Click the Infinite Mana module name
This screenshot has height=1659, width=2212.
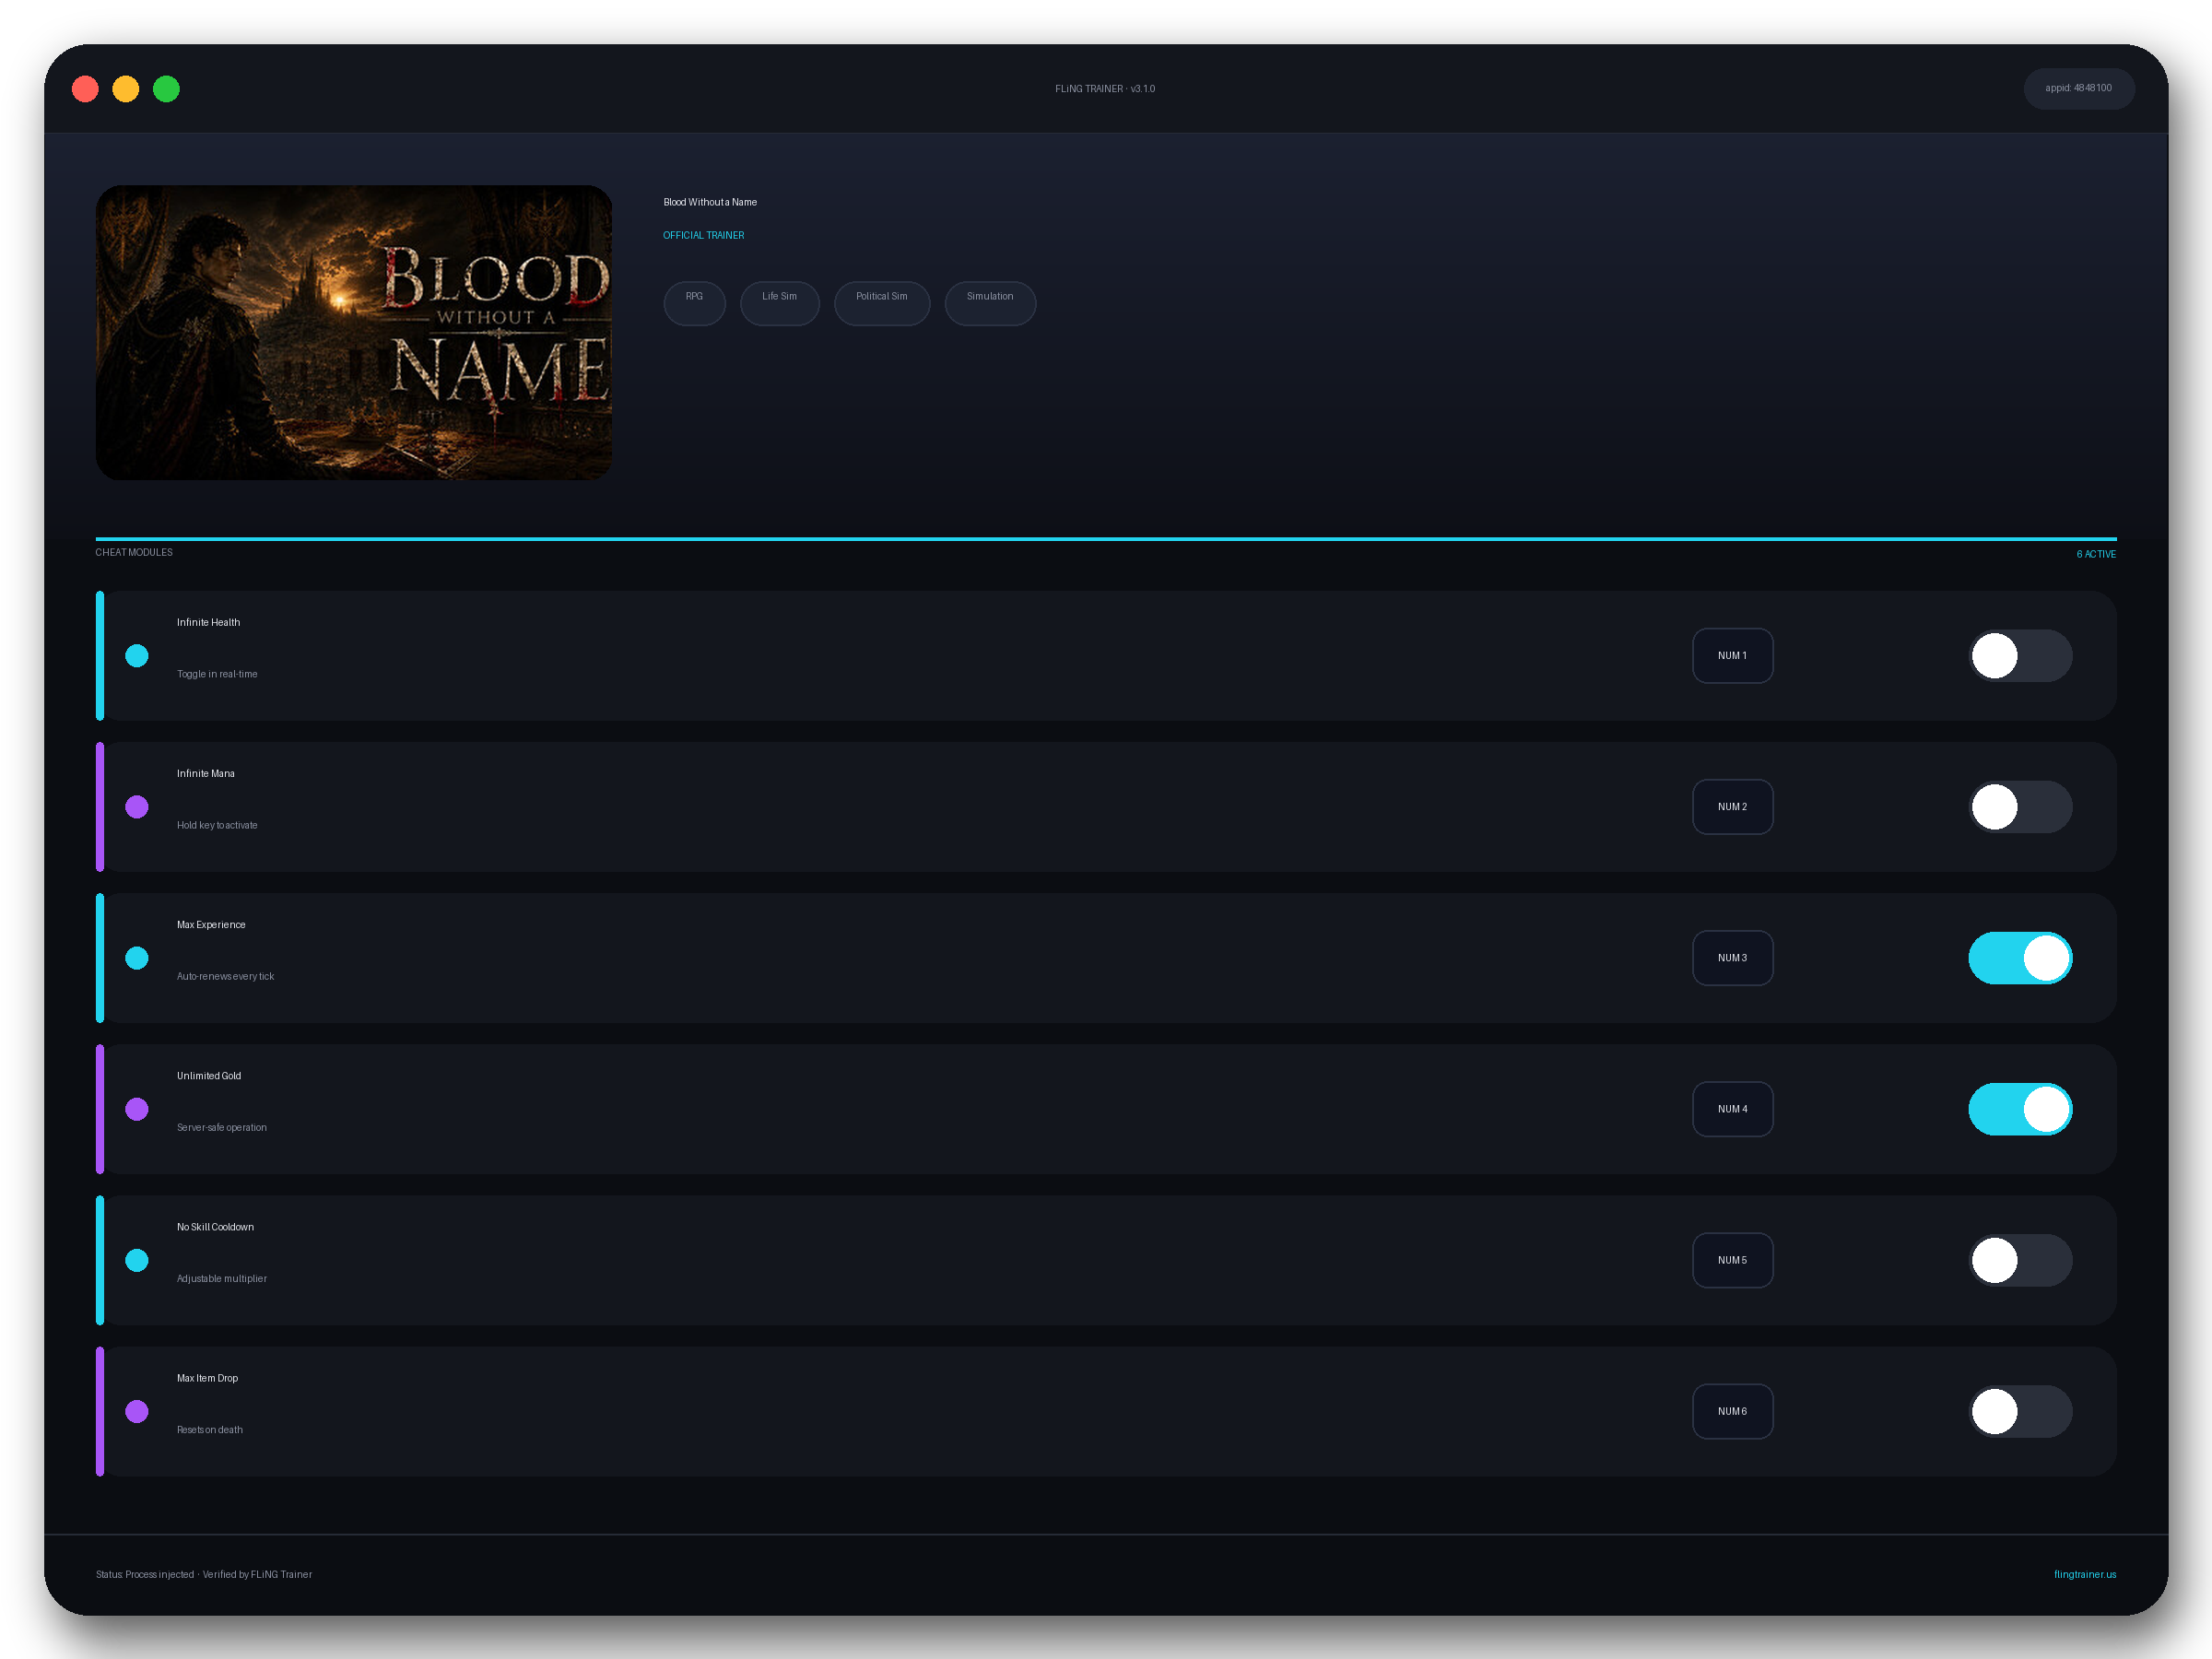pos(206,774)
